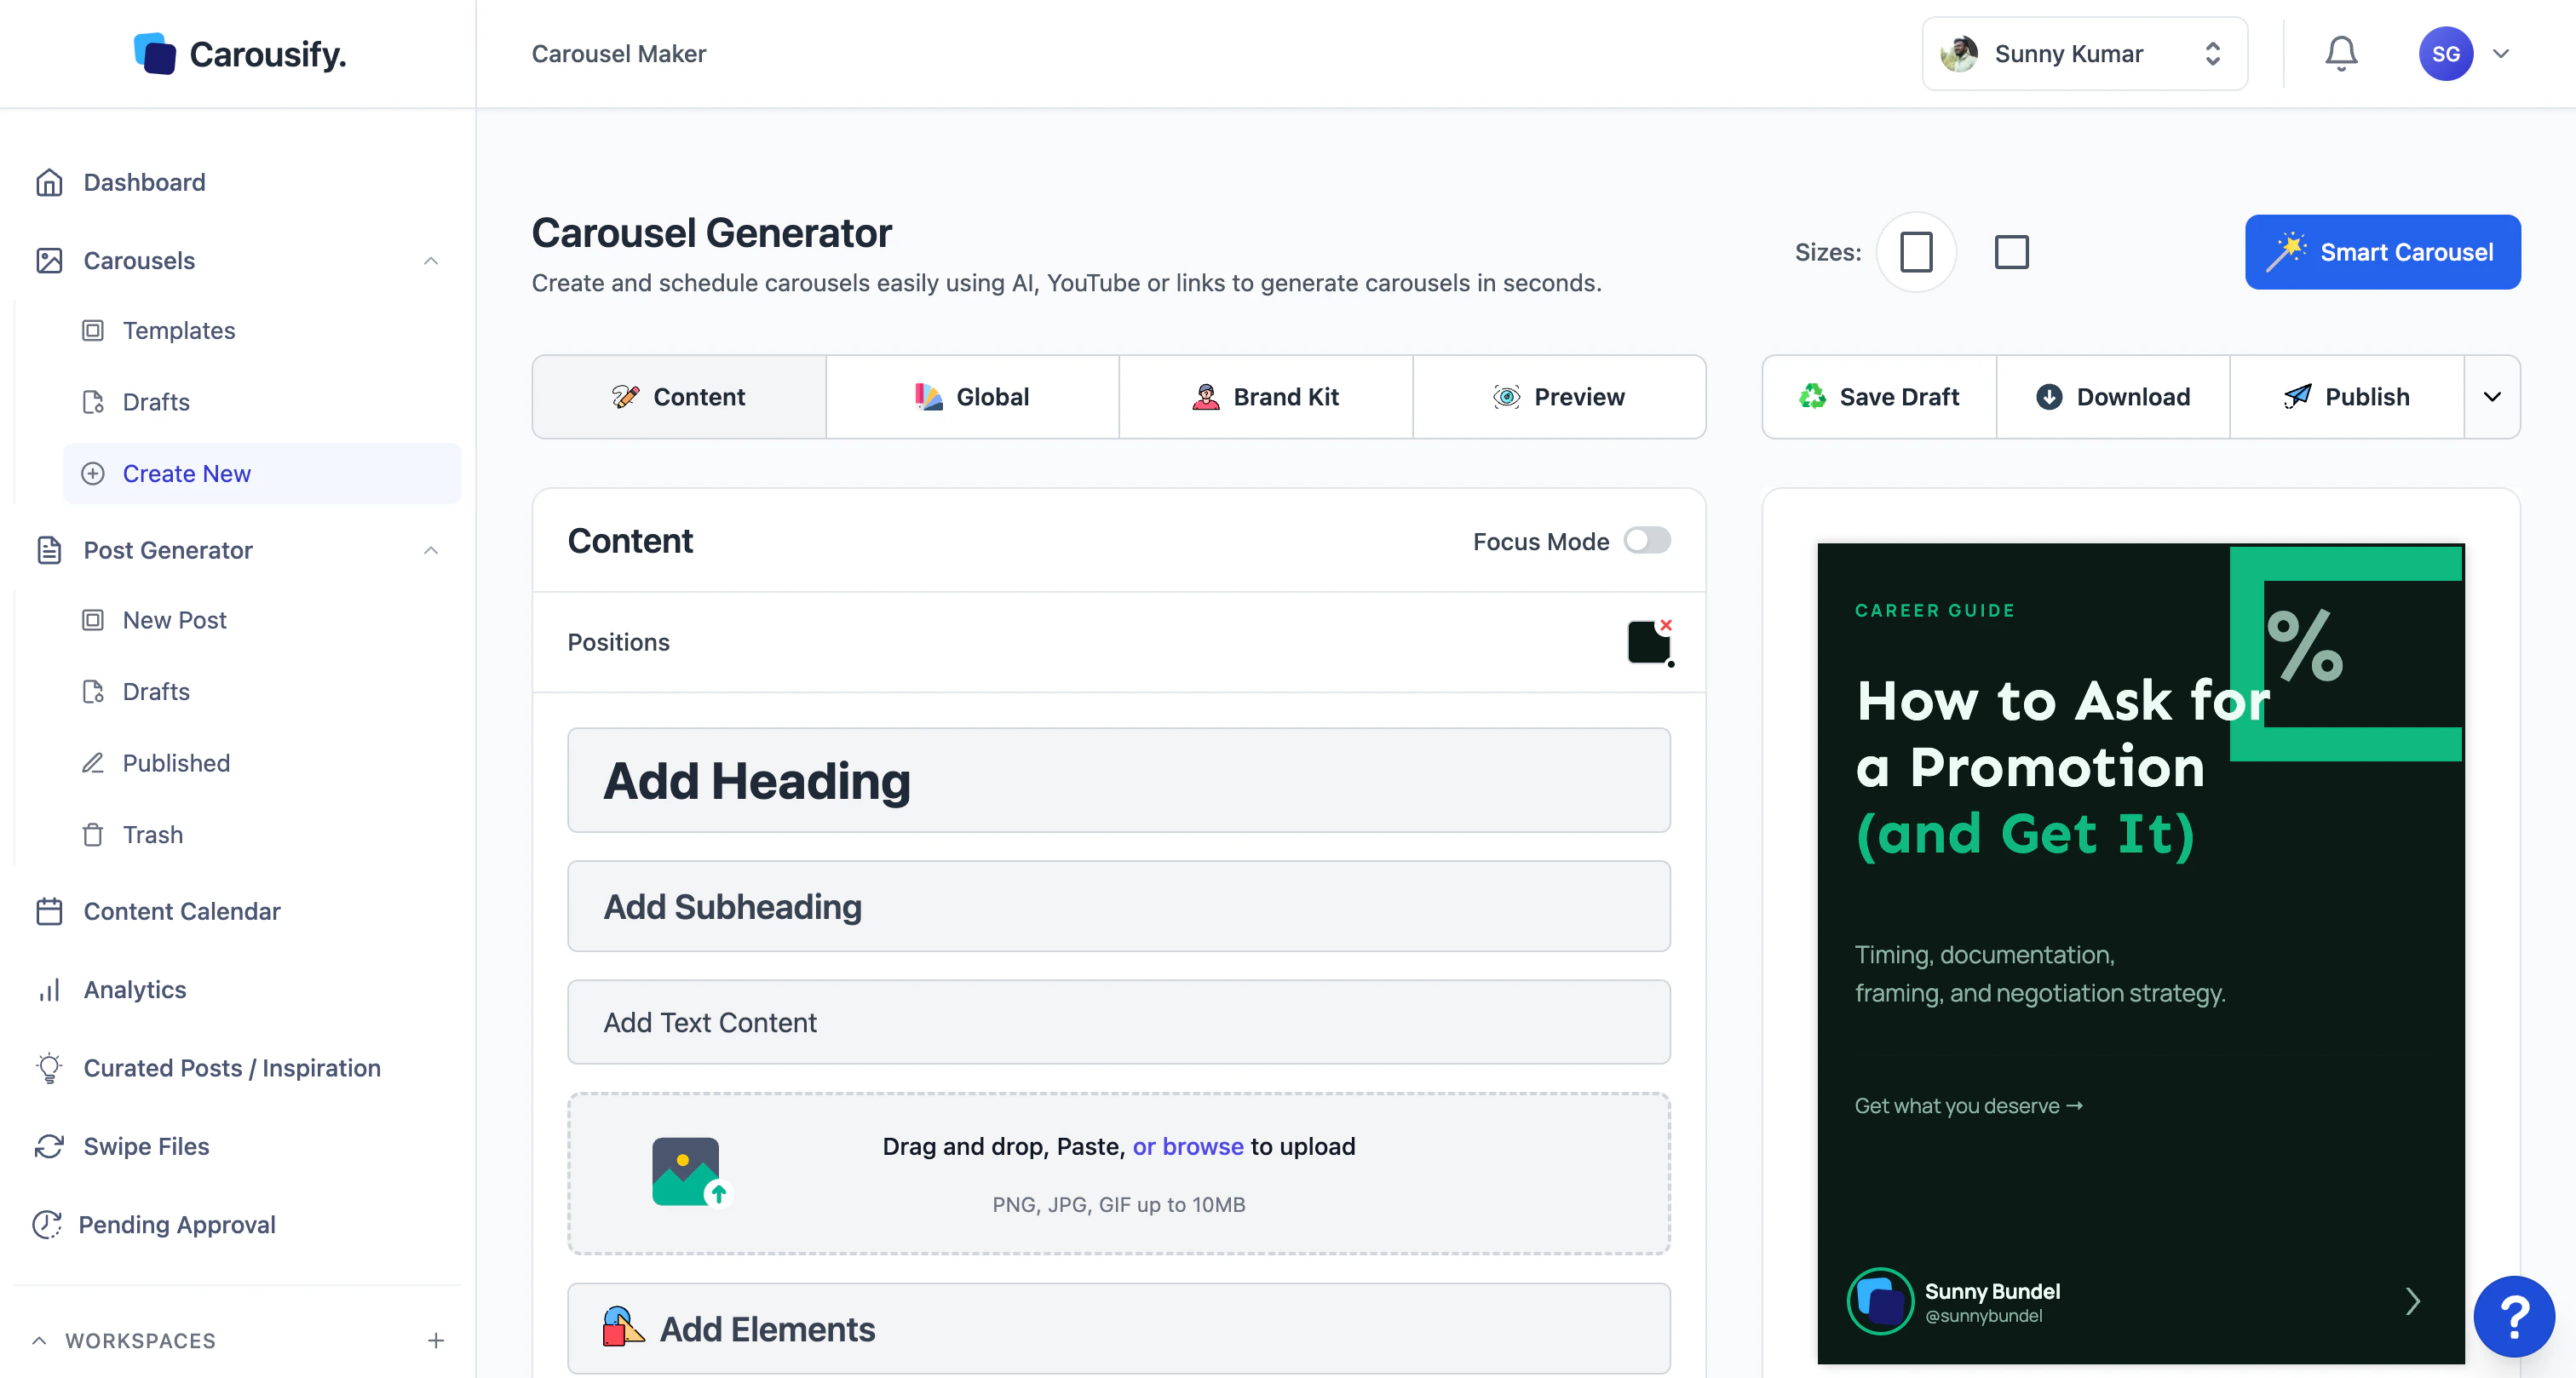Collapse the Post Generator section
The height and width of the screenshot is (1378, 2576).
point(431,550)
